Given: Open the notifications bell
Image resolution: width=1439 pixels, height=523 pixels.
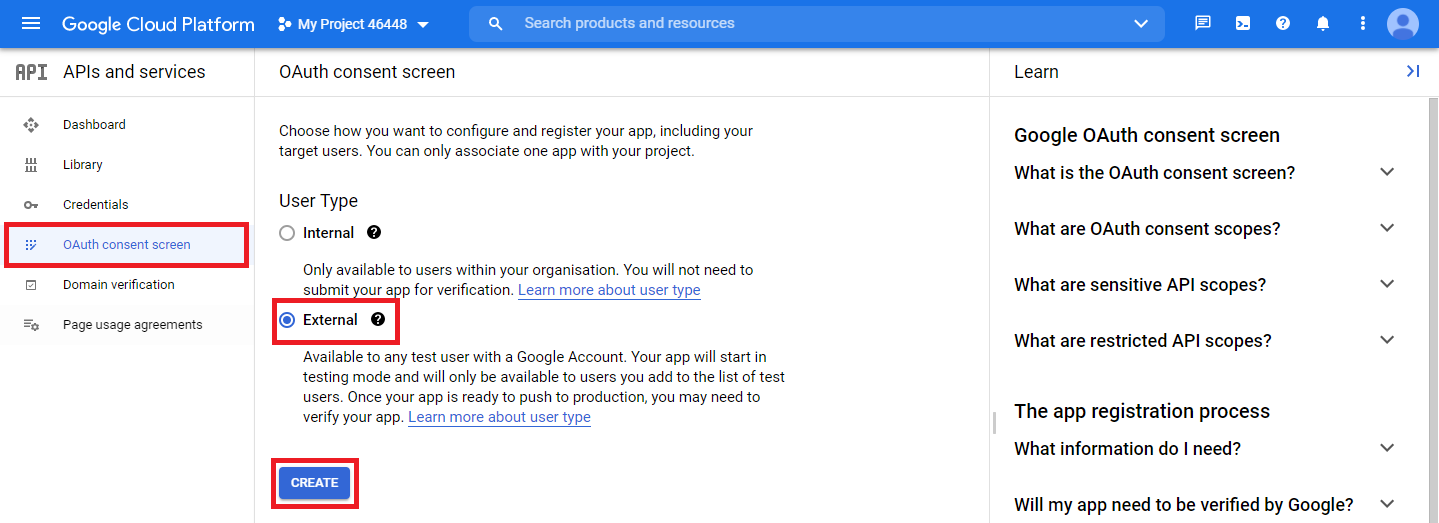Looking at the screenshot, I should (x=1323, y=23).
